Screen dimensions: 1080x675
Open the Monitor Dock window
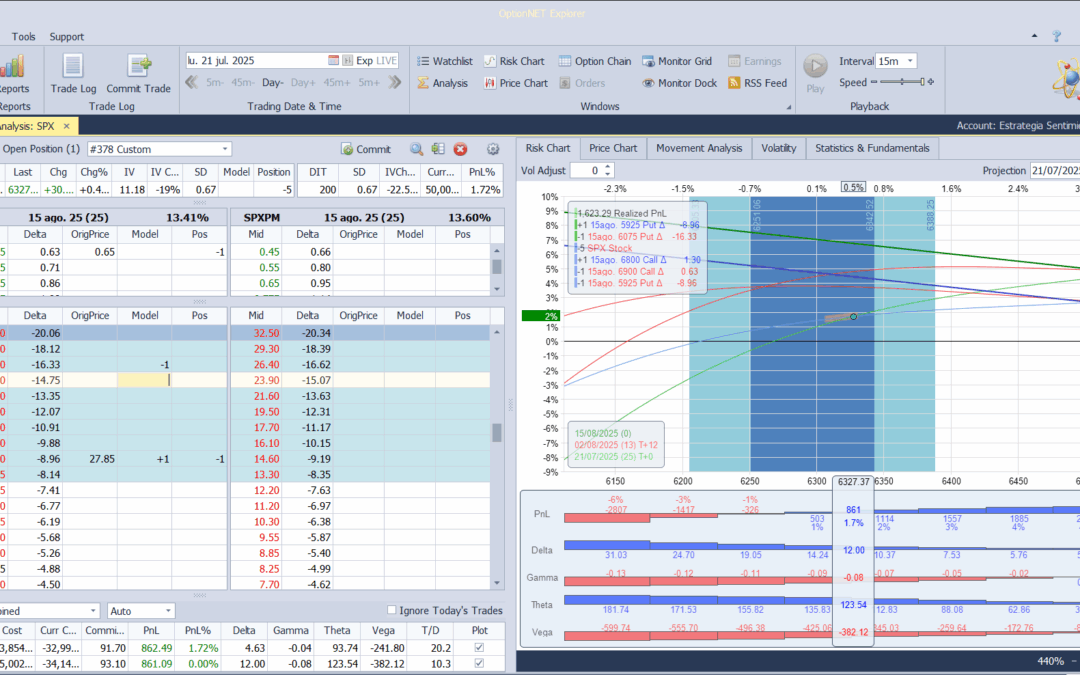[680, 83]
